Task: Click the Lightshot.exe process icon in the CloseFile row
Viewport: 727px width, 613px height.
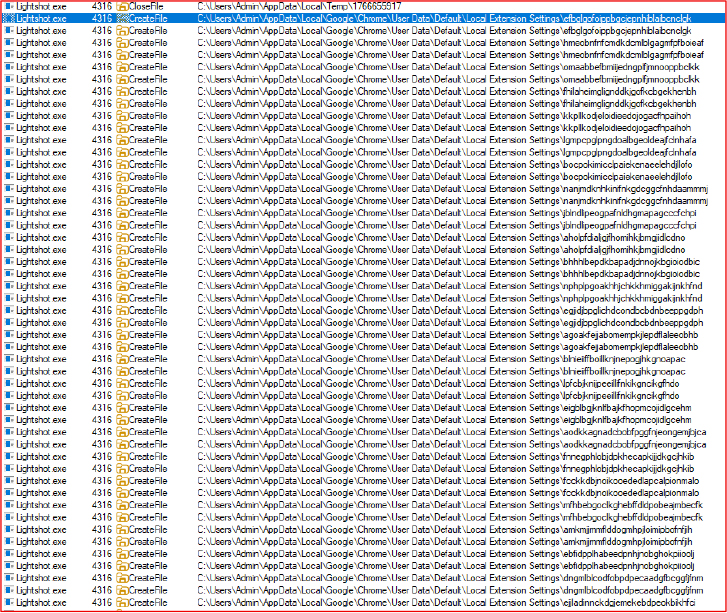Action: click(9, 6)
